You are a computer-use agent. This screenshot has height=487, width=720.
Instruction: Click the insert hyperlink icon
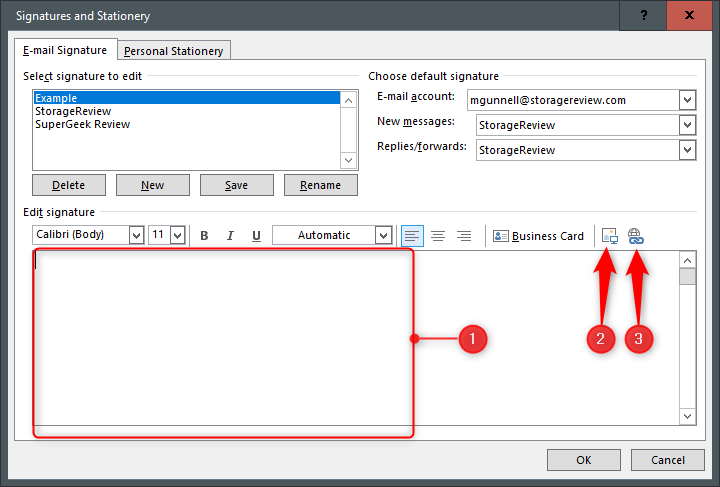pyautogui.click(x=636, y=236)
